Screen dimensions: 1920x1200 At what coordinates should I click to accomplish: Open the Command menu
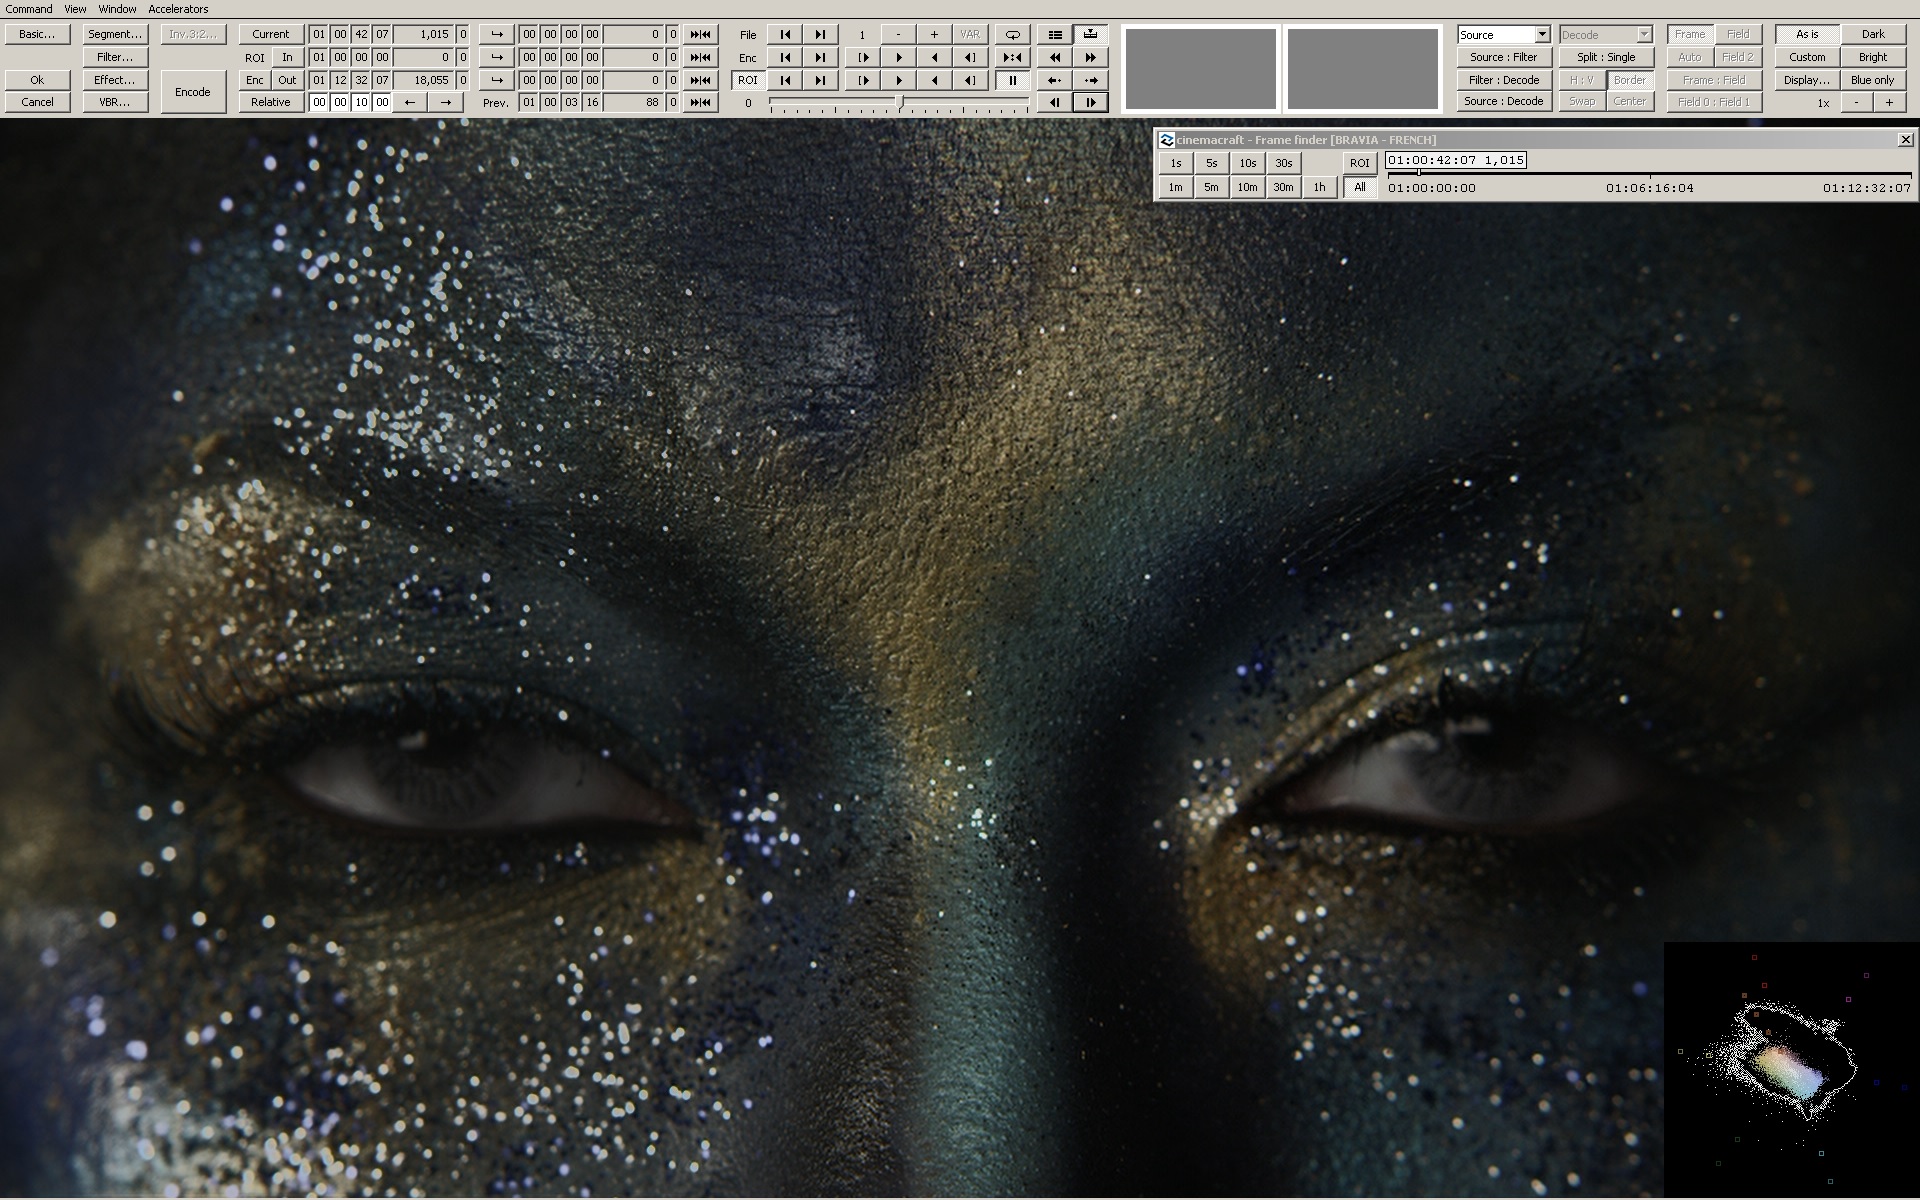click(x=29, y=9)
